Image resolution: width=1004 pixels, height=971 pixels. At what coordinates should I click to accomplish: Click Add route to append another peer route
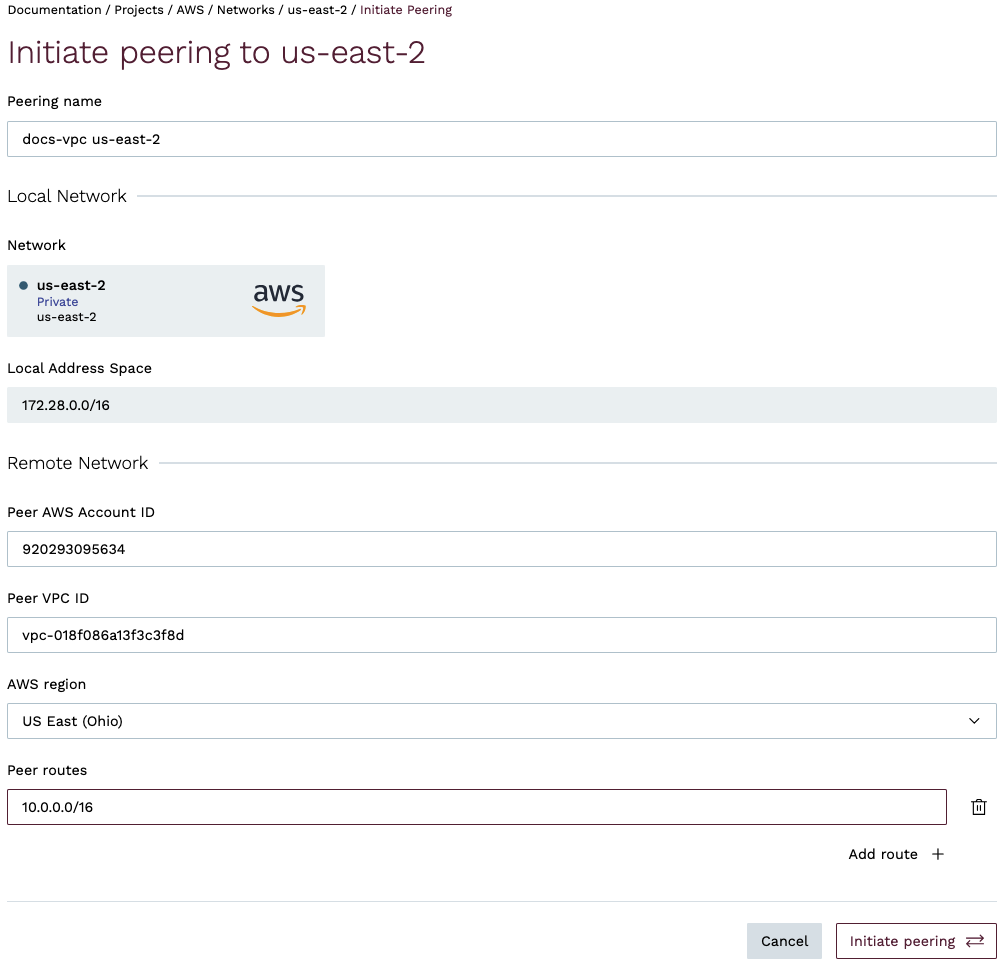[x=883, y=854]
